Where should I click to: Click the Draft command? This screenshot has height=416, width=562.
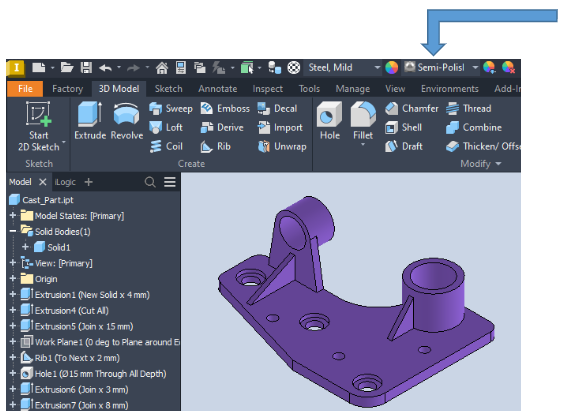click(404, 147)
